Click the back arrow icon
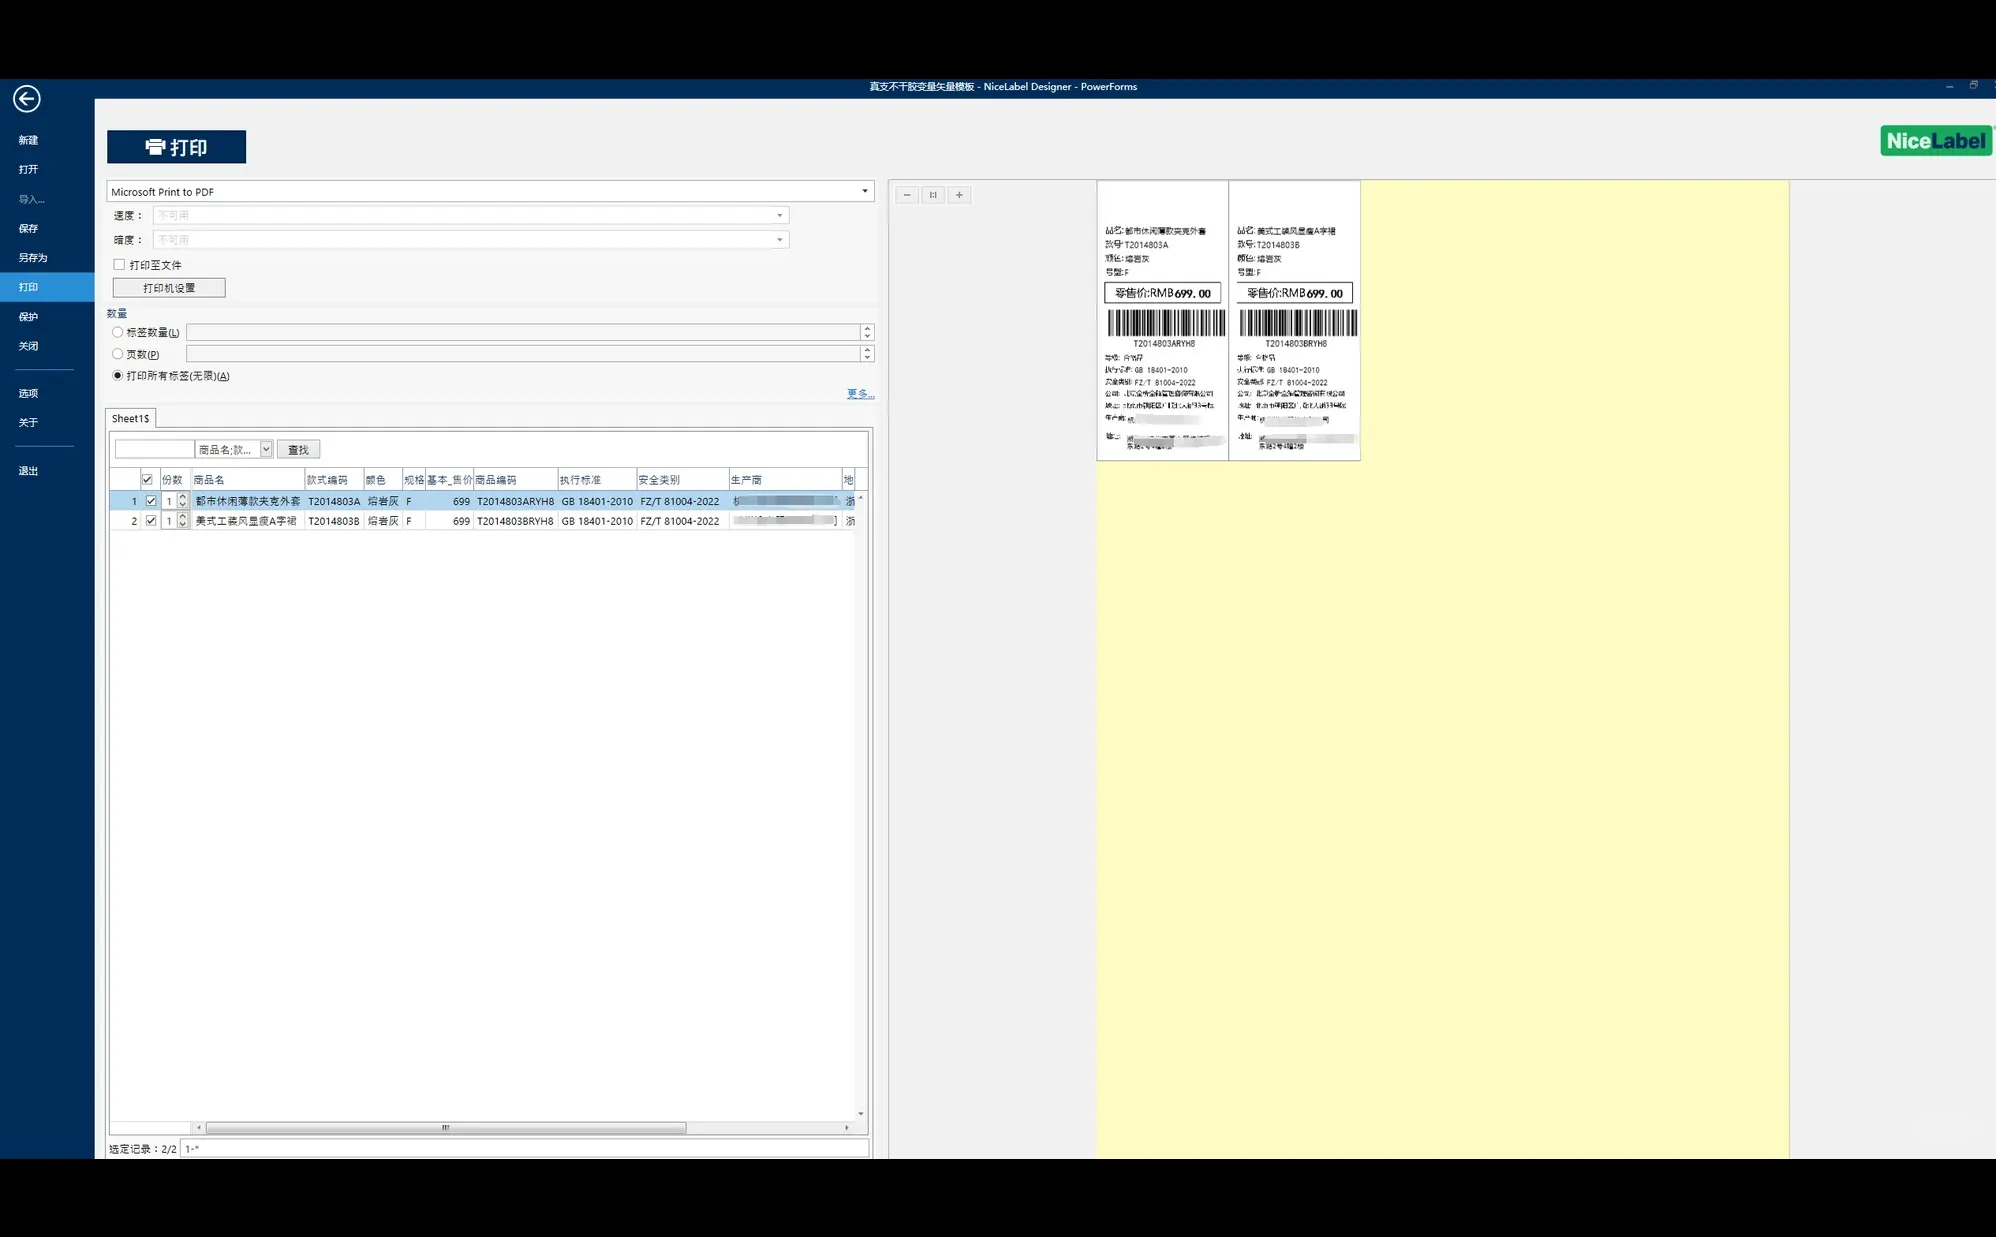The width and height of the screenshot is (1996, 1237). click(26, 98)
